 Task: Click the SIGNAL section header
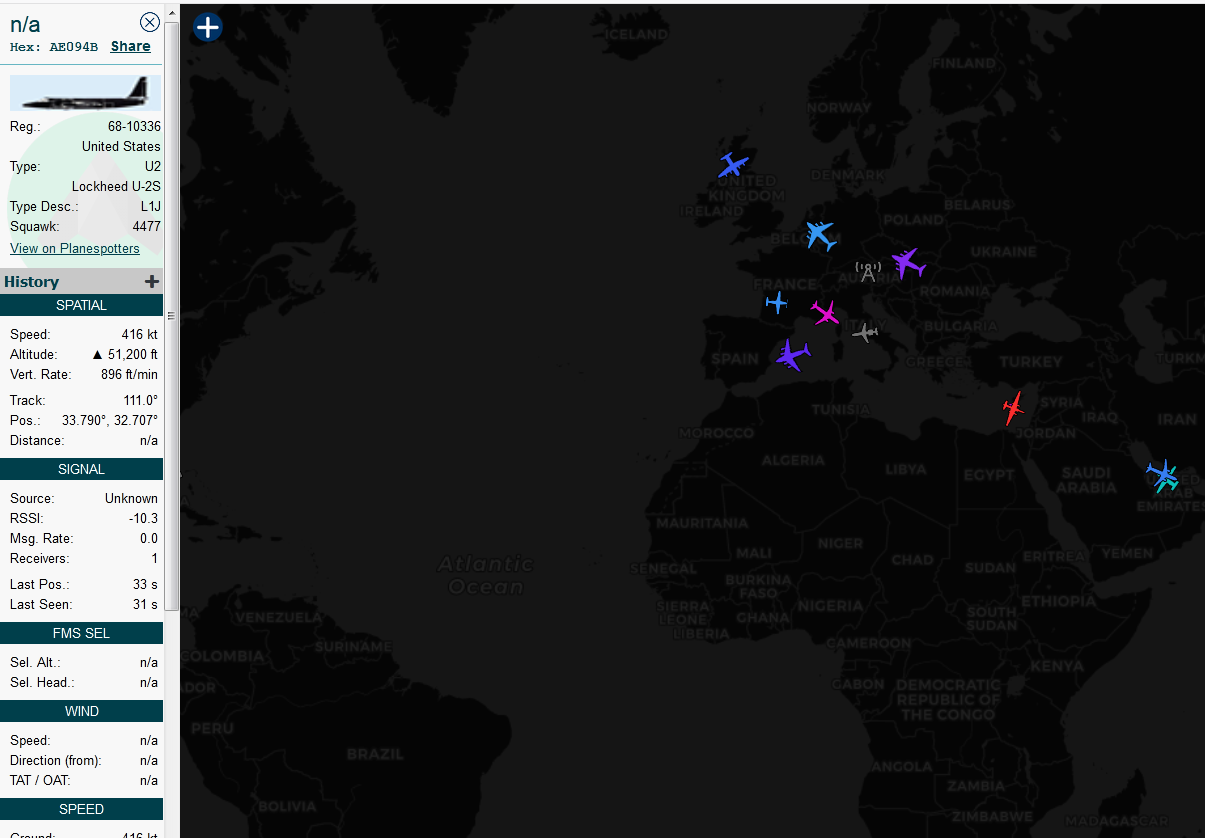tap(81, 469)
